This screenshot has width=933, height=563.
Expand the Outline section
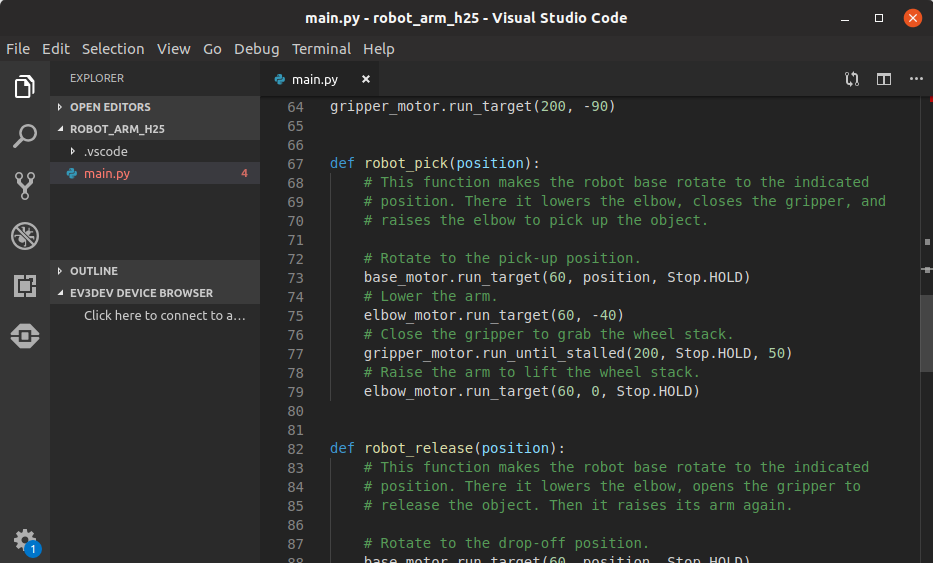[93, 271]
